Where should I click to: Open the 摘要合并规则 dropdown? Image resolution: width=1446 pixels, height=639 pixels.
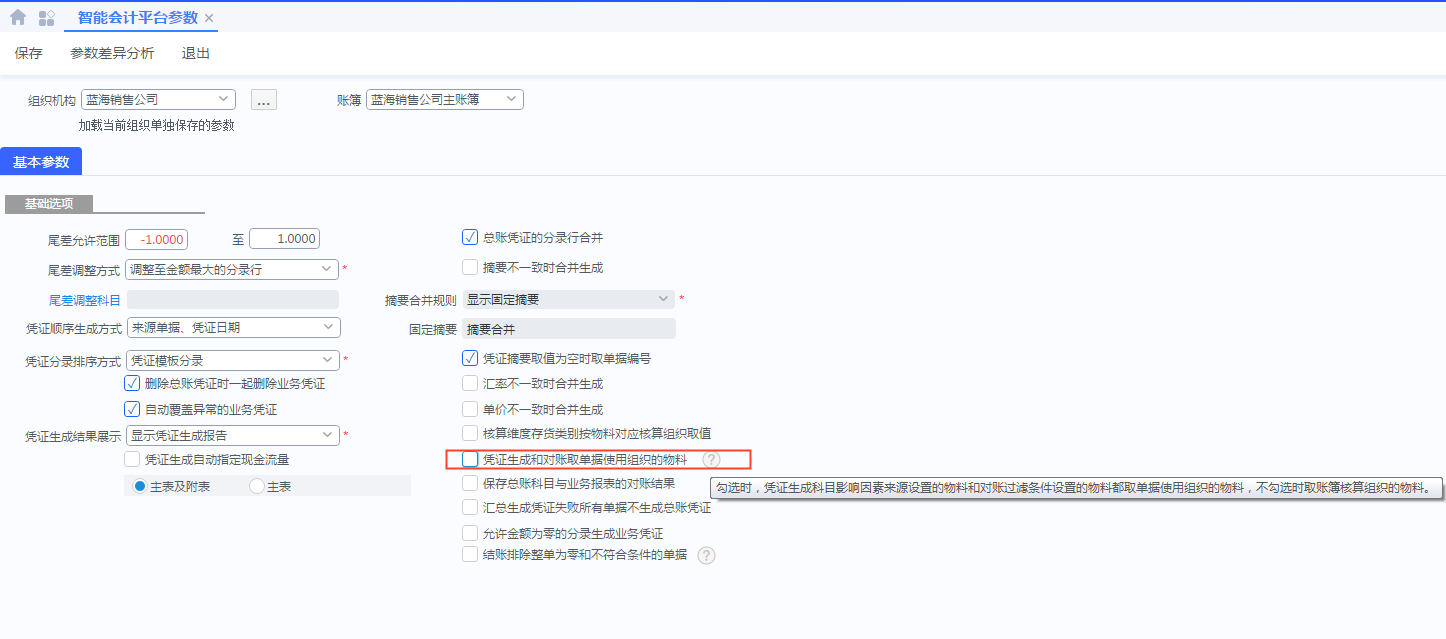pos(569,299)
